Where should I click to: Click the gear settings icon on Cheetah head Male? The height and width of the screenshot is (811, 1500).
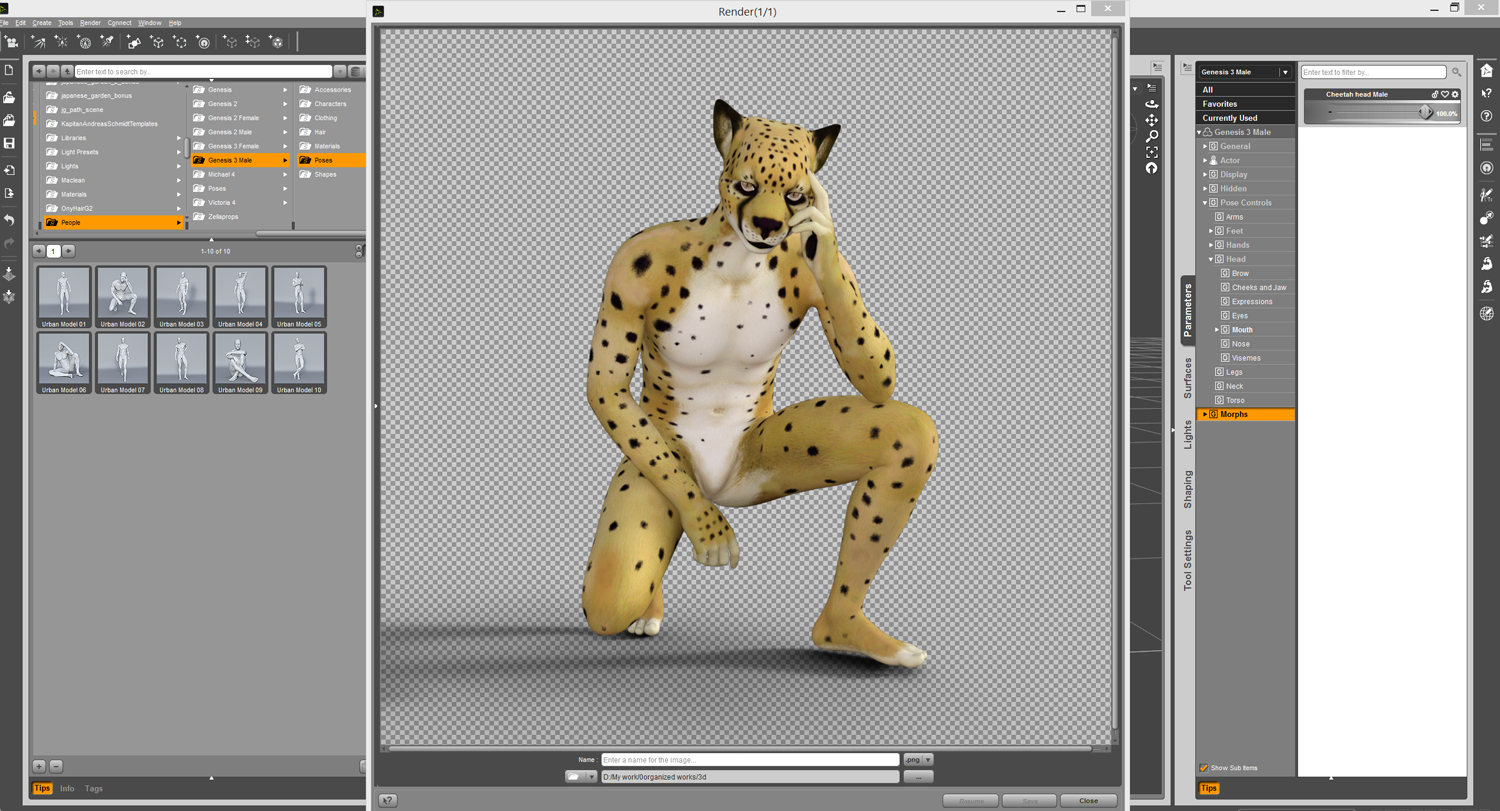pos(1455,95)
